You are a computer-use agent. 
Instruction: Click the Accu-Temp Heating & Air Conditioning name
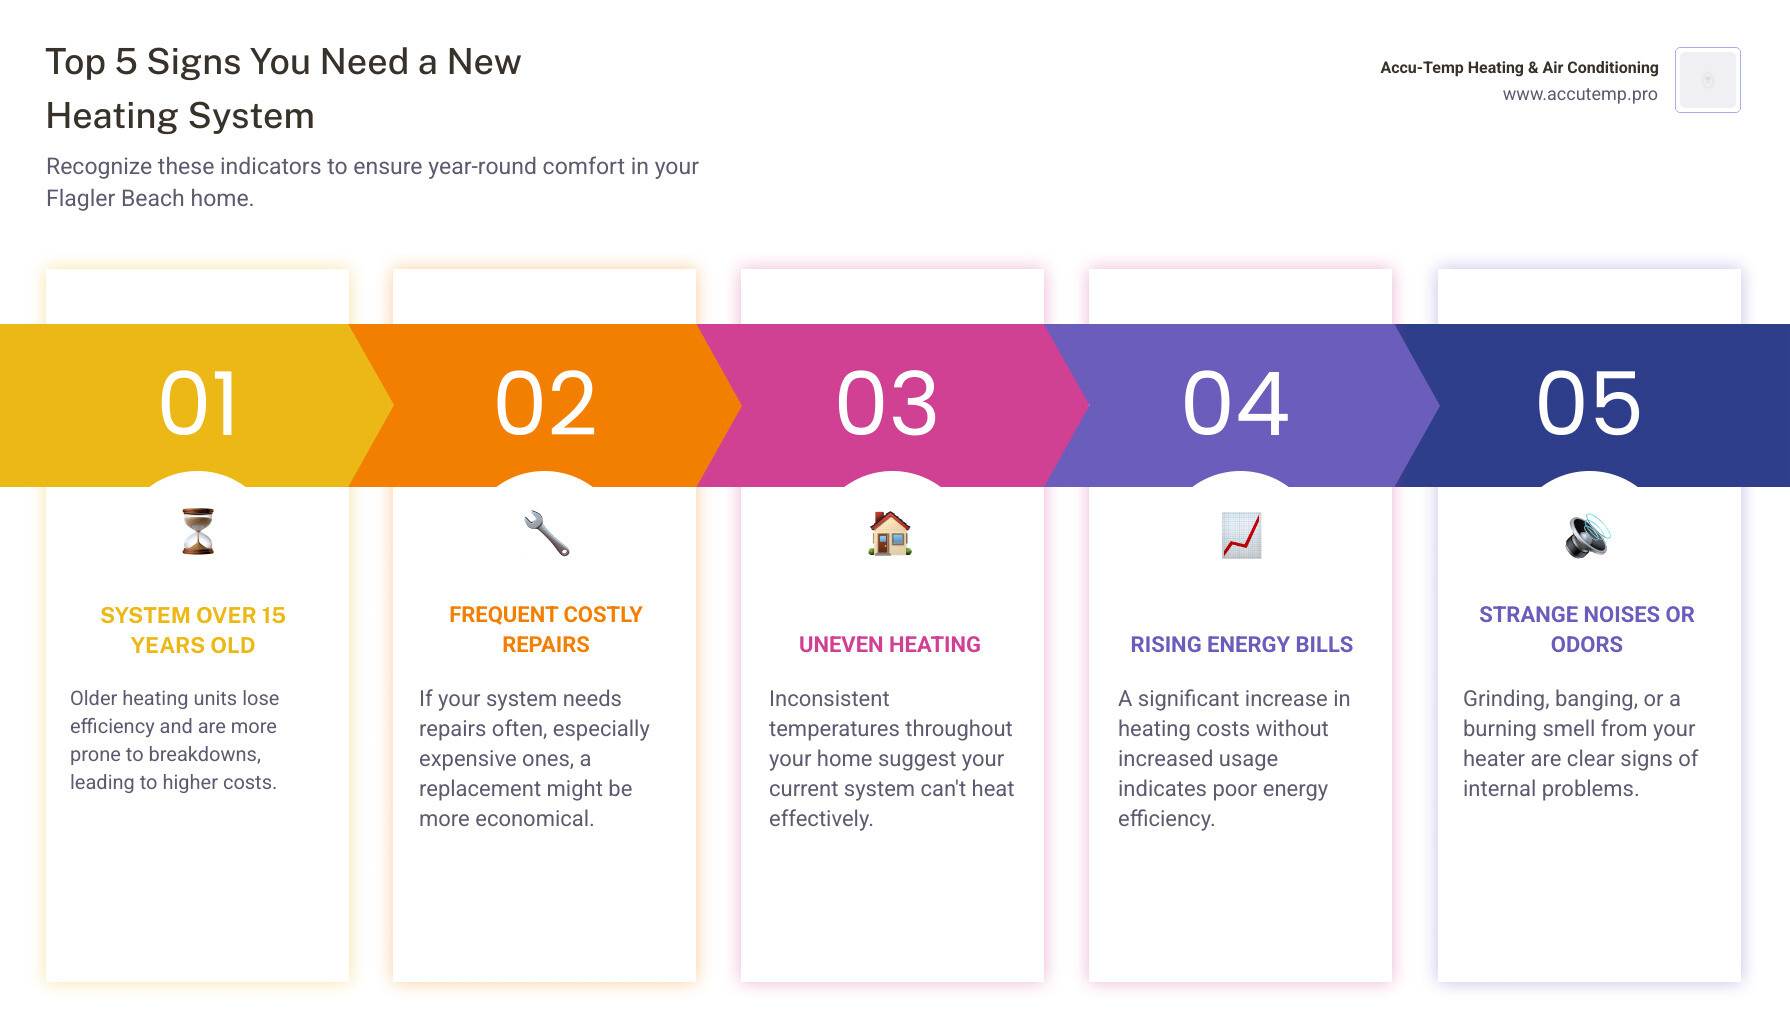1518,67
